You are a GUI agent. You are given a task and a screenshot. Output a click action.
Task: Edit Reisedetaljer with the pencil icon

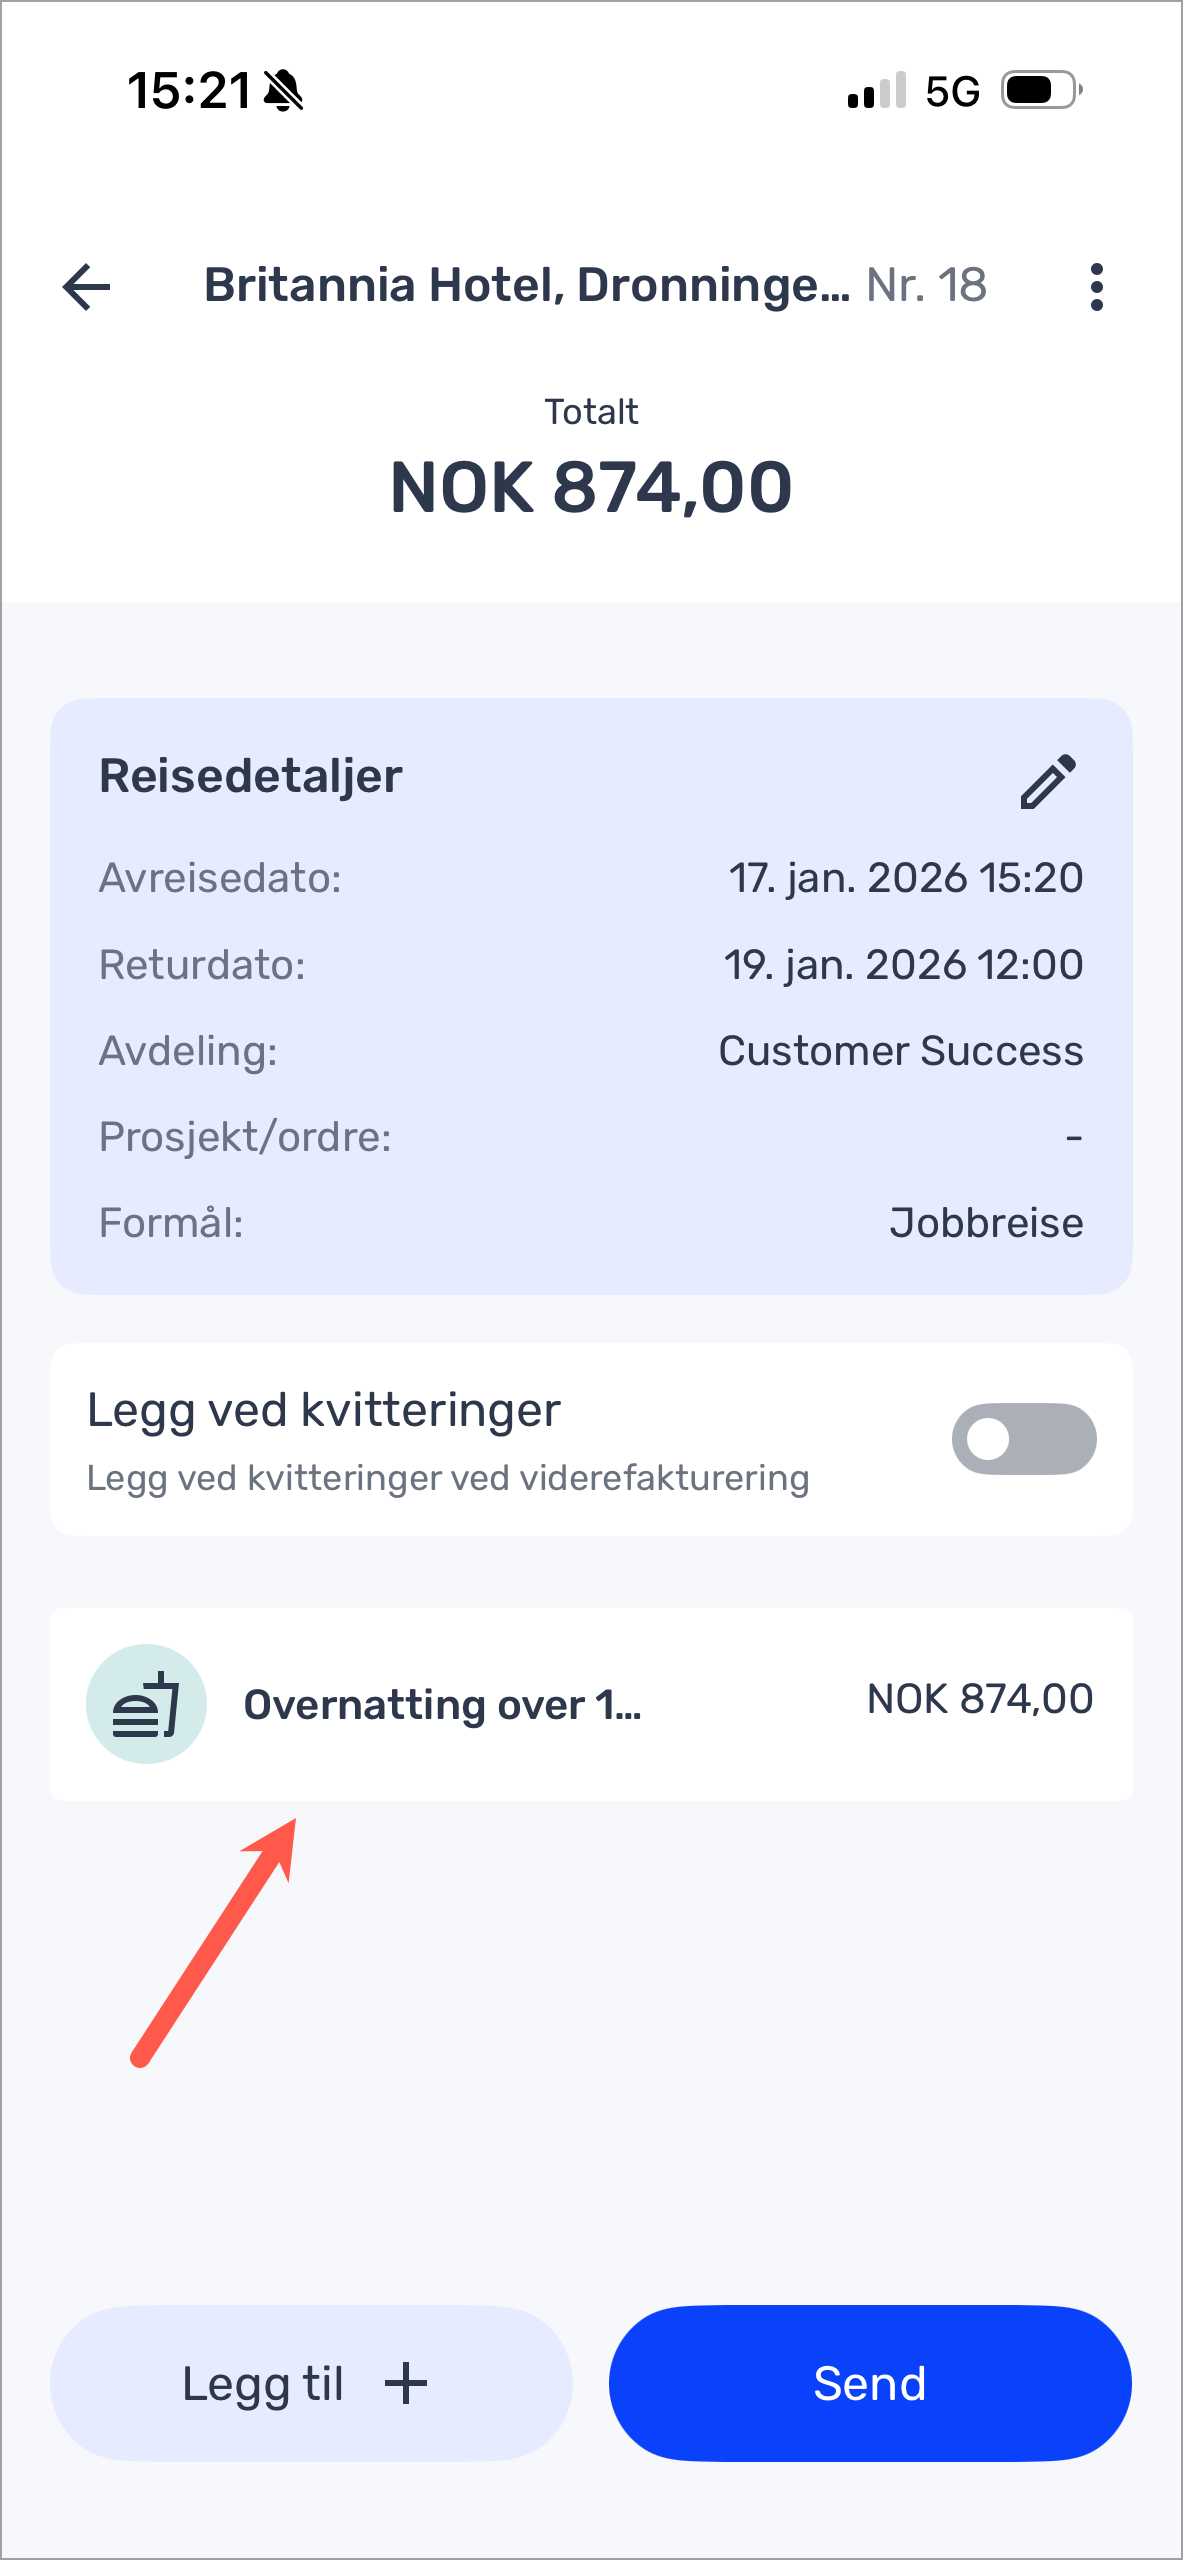pos(1047,780)
